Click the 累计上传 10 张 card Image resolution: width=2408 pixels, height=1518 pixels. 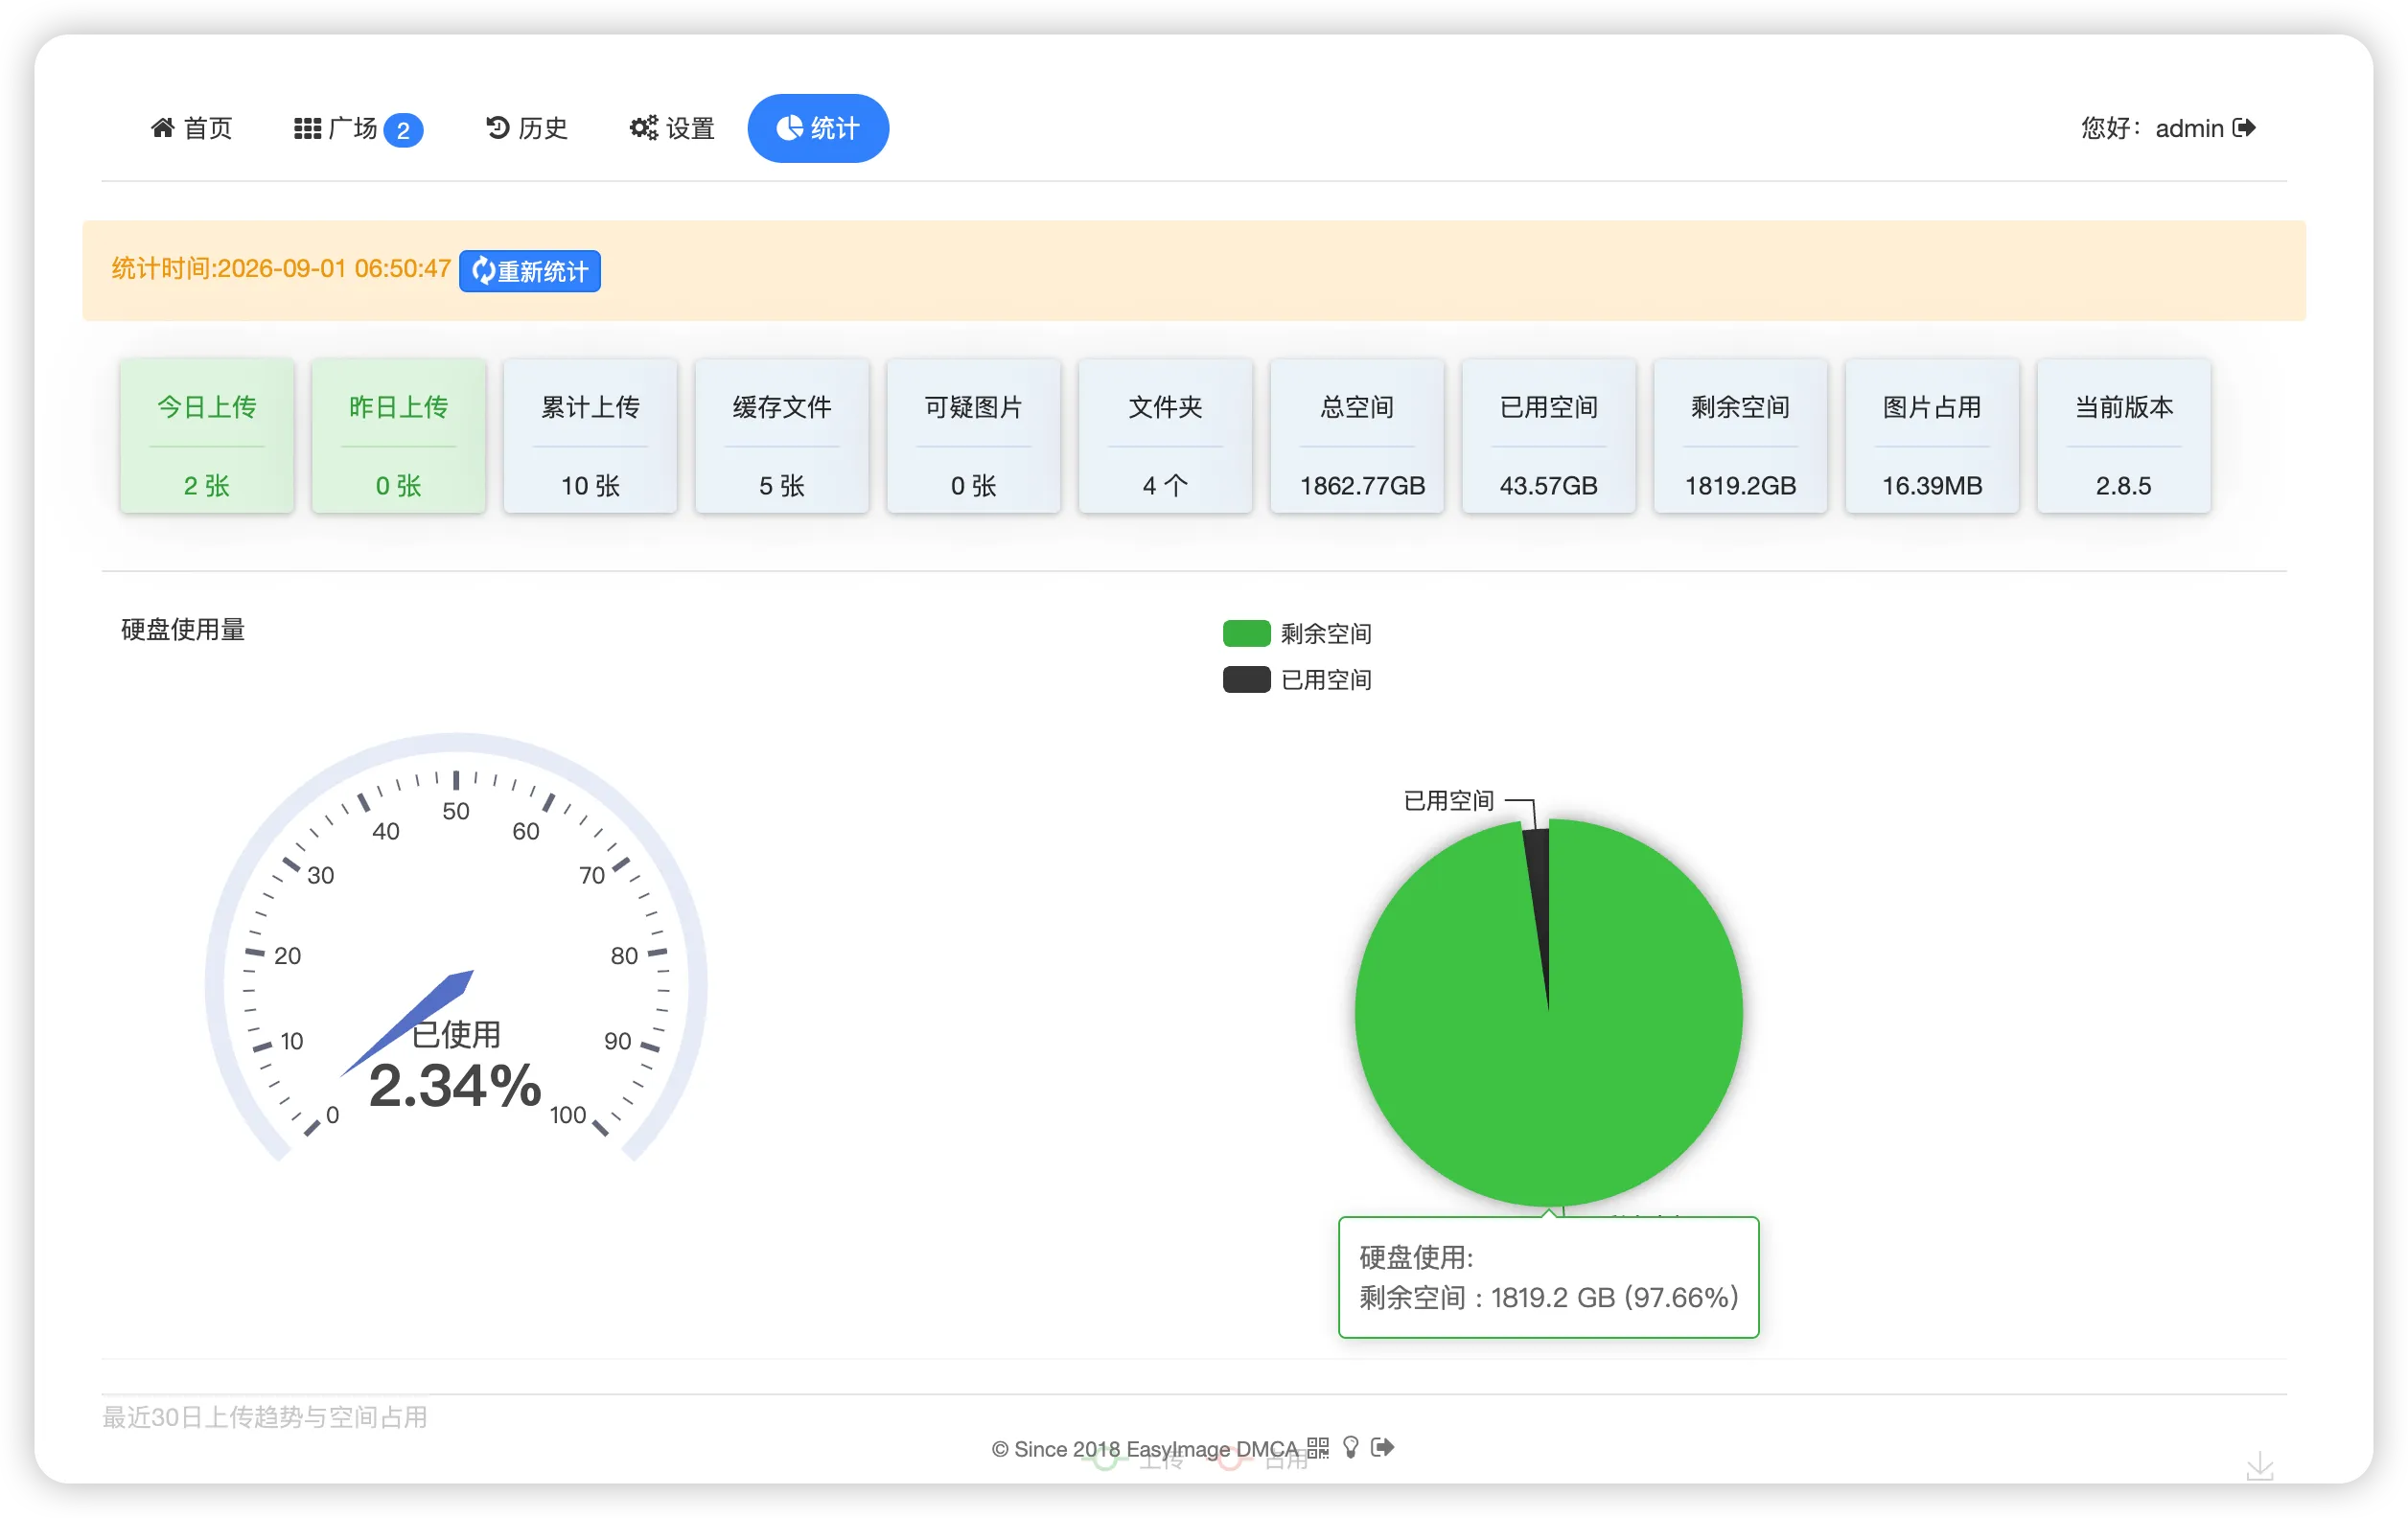pos(590,436)
